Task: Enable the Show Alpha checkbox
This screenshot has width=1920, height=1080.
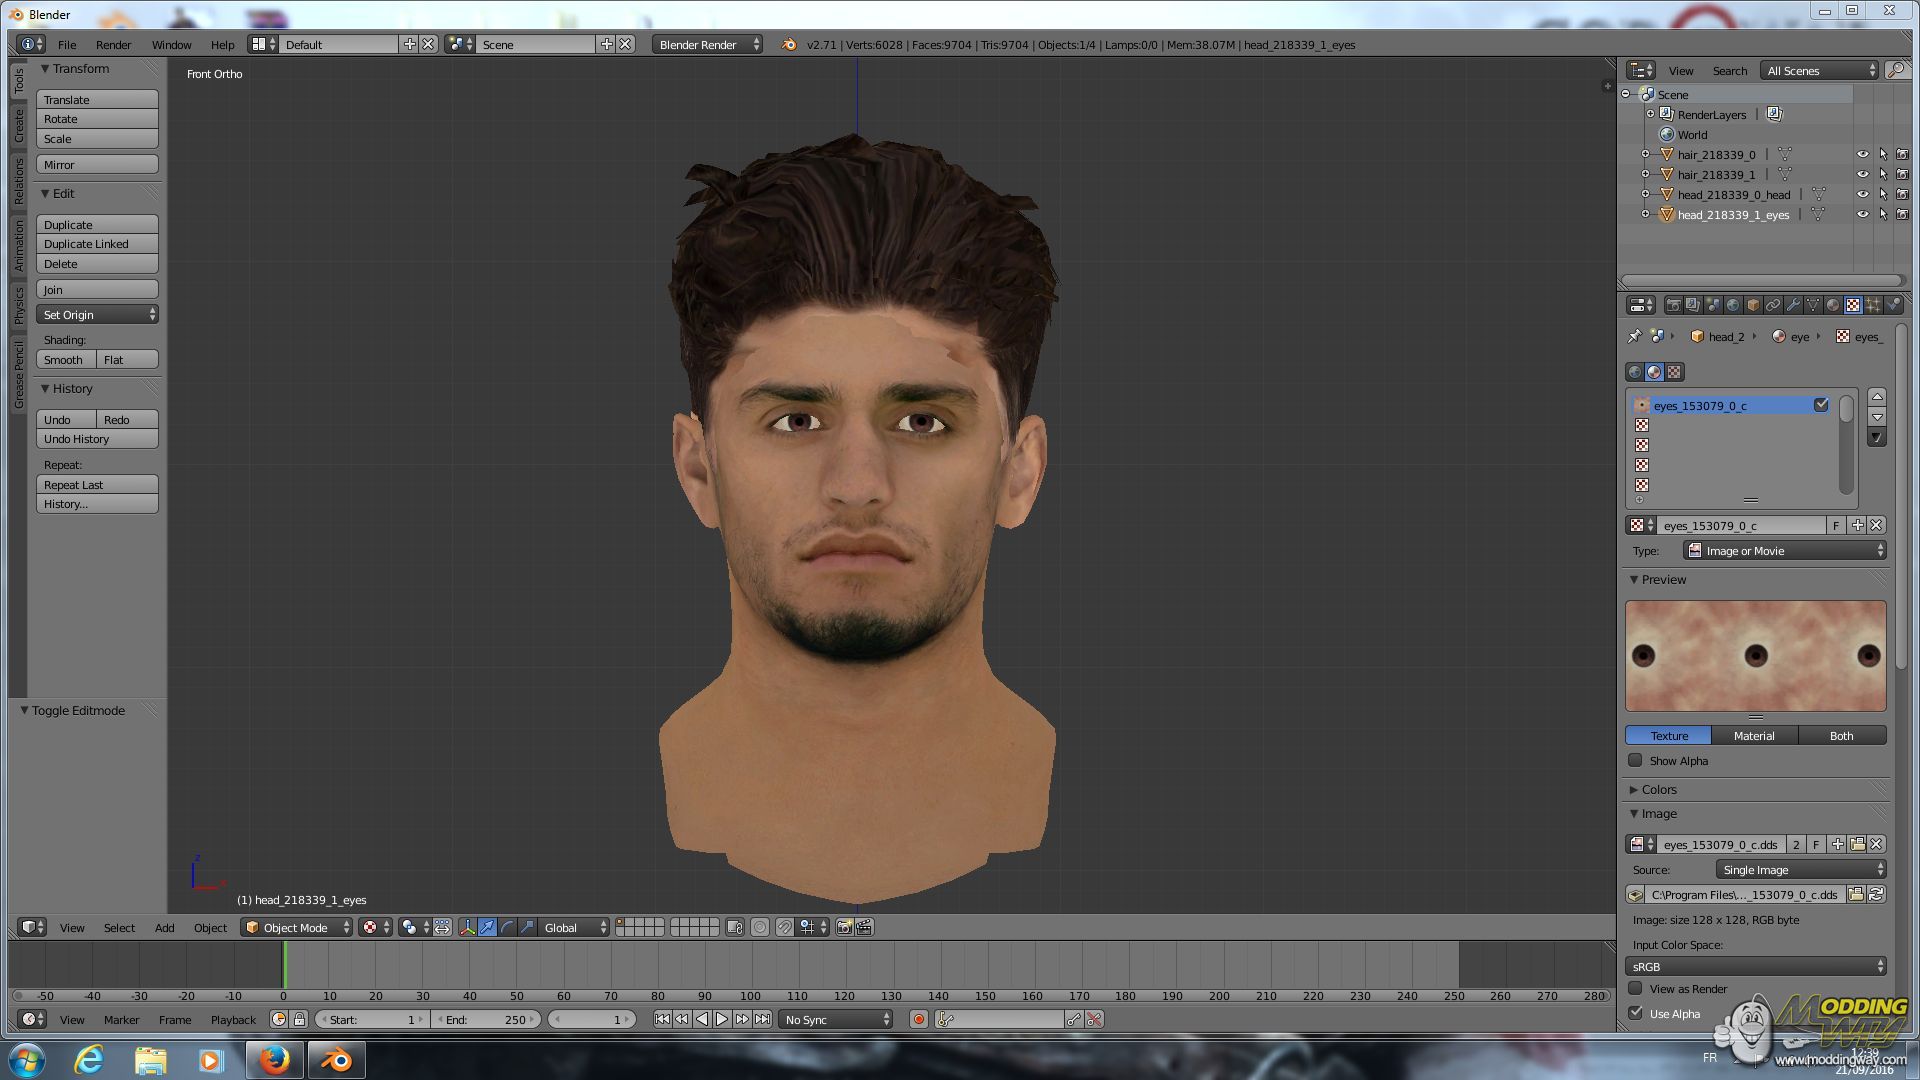Action: click(1636, 761)
